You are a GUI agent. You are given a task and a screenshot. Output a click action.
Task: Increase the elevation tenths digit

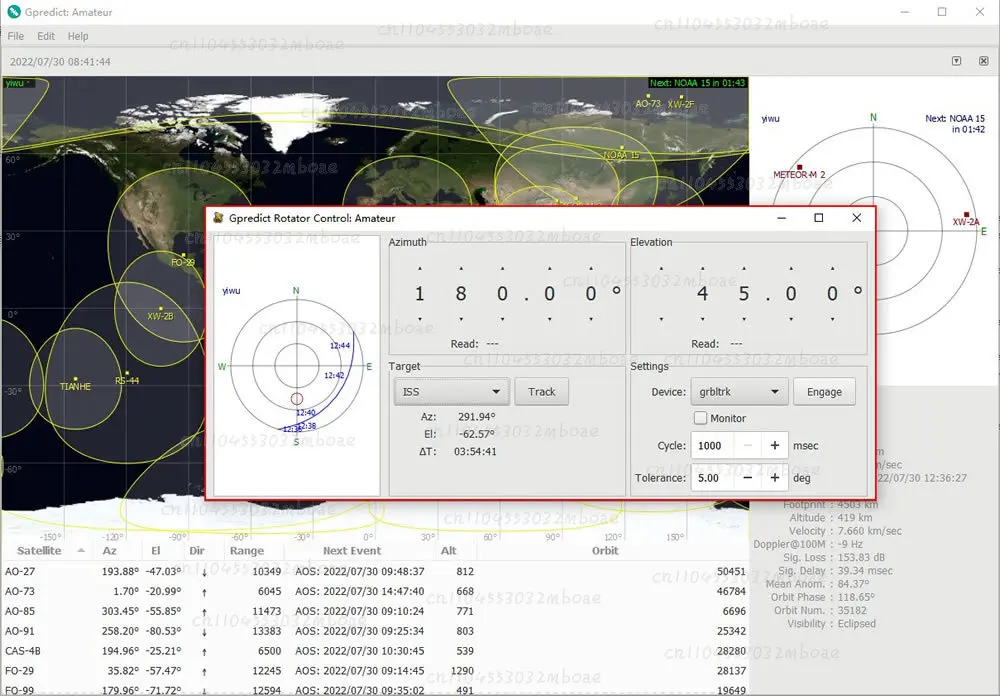pos(791,269)
